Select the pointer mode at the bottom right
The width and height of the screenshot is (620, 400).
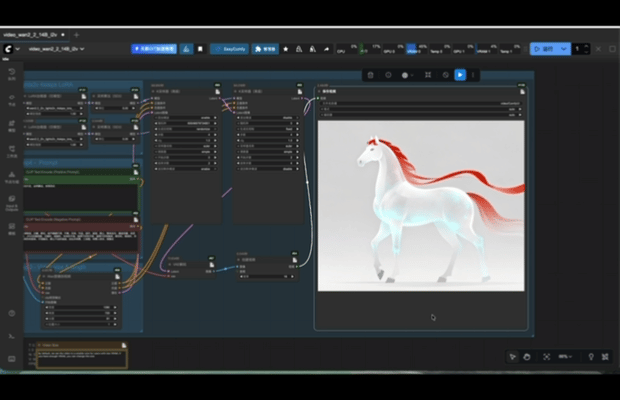pyautogui.click(x=512, y=356)
